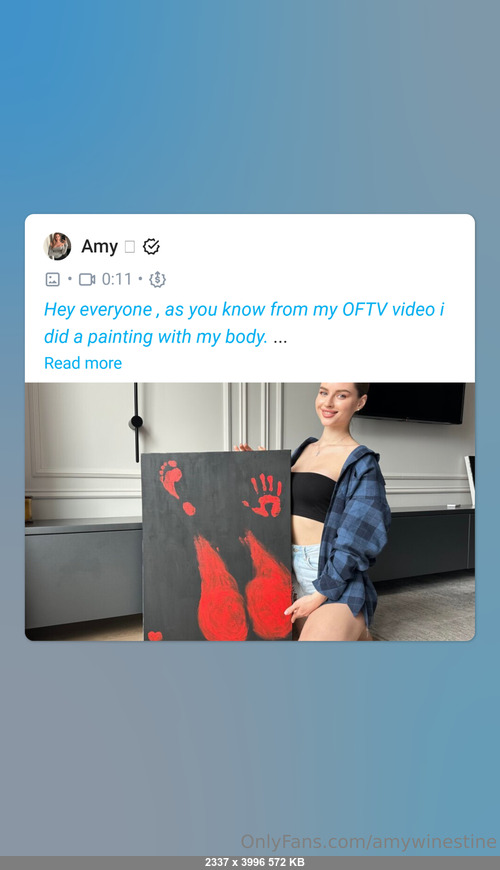Image resolution: width=500 pixels, height=870 pixels.
Task: Click the 0:11 video duration label
Action: tap(117, 279)
